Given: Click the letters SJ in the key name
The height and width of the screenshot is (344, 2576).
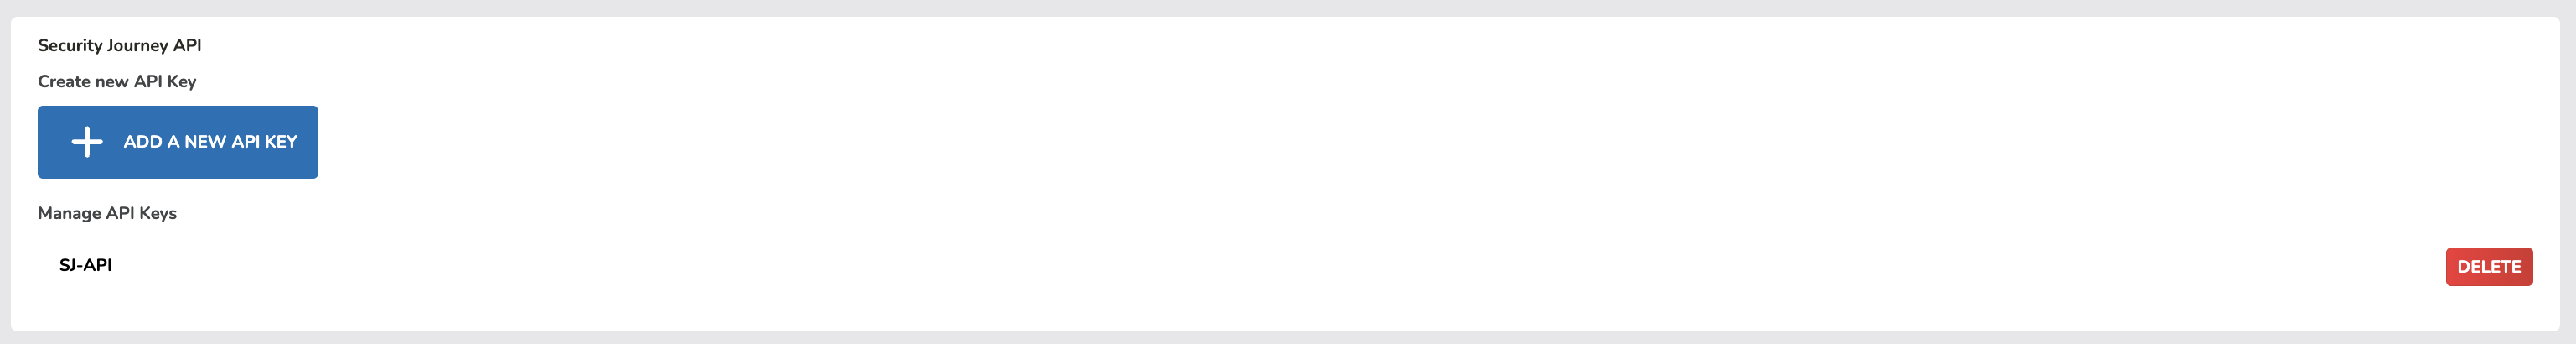Looking at the screenshot, I should (68, 265).
